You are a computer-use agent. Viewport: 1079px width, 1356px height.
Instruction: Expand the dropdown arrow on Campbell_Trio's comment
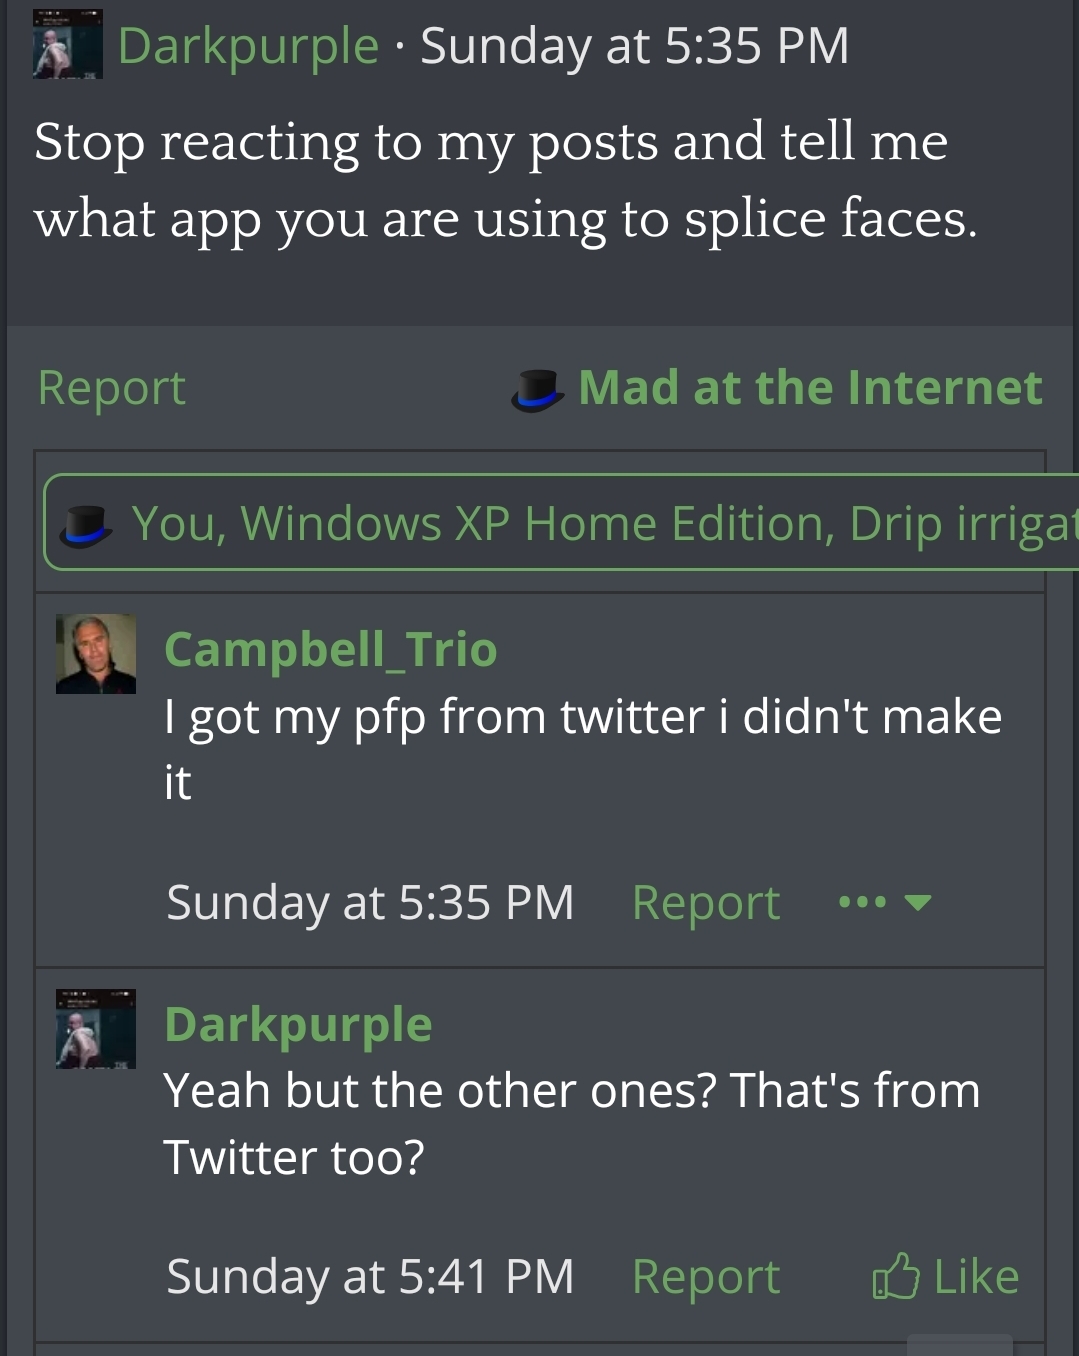click(918, 903)
